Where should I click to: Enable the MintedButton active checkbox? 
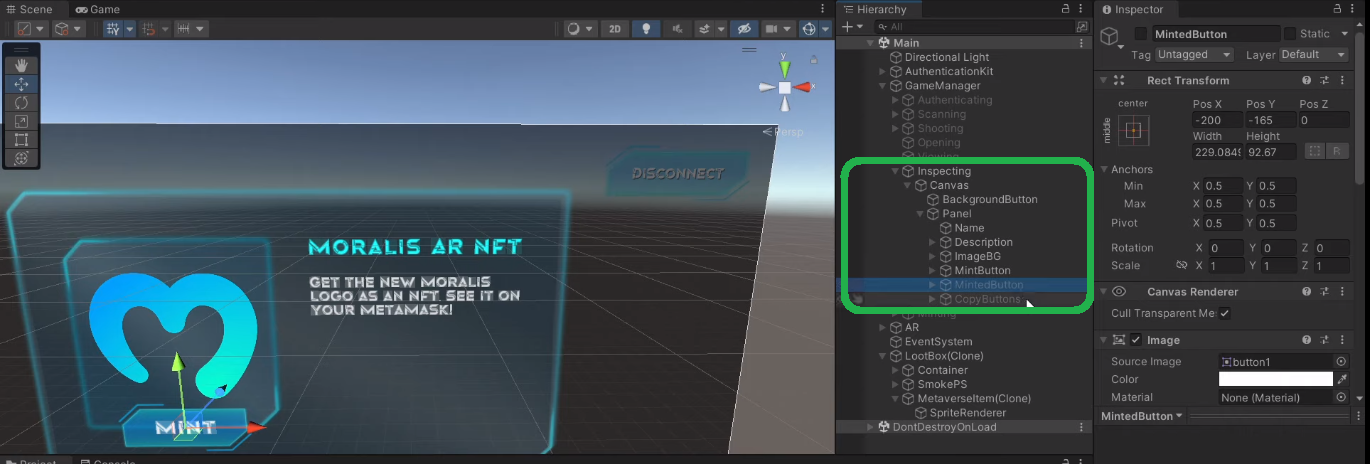coord(1141,34)
